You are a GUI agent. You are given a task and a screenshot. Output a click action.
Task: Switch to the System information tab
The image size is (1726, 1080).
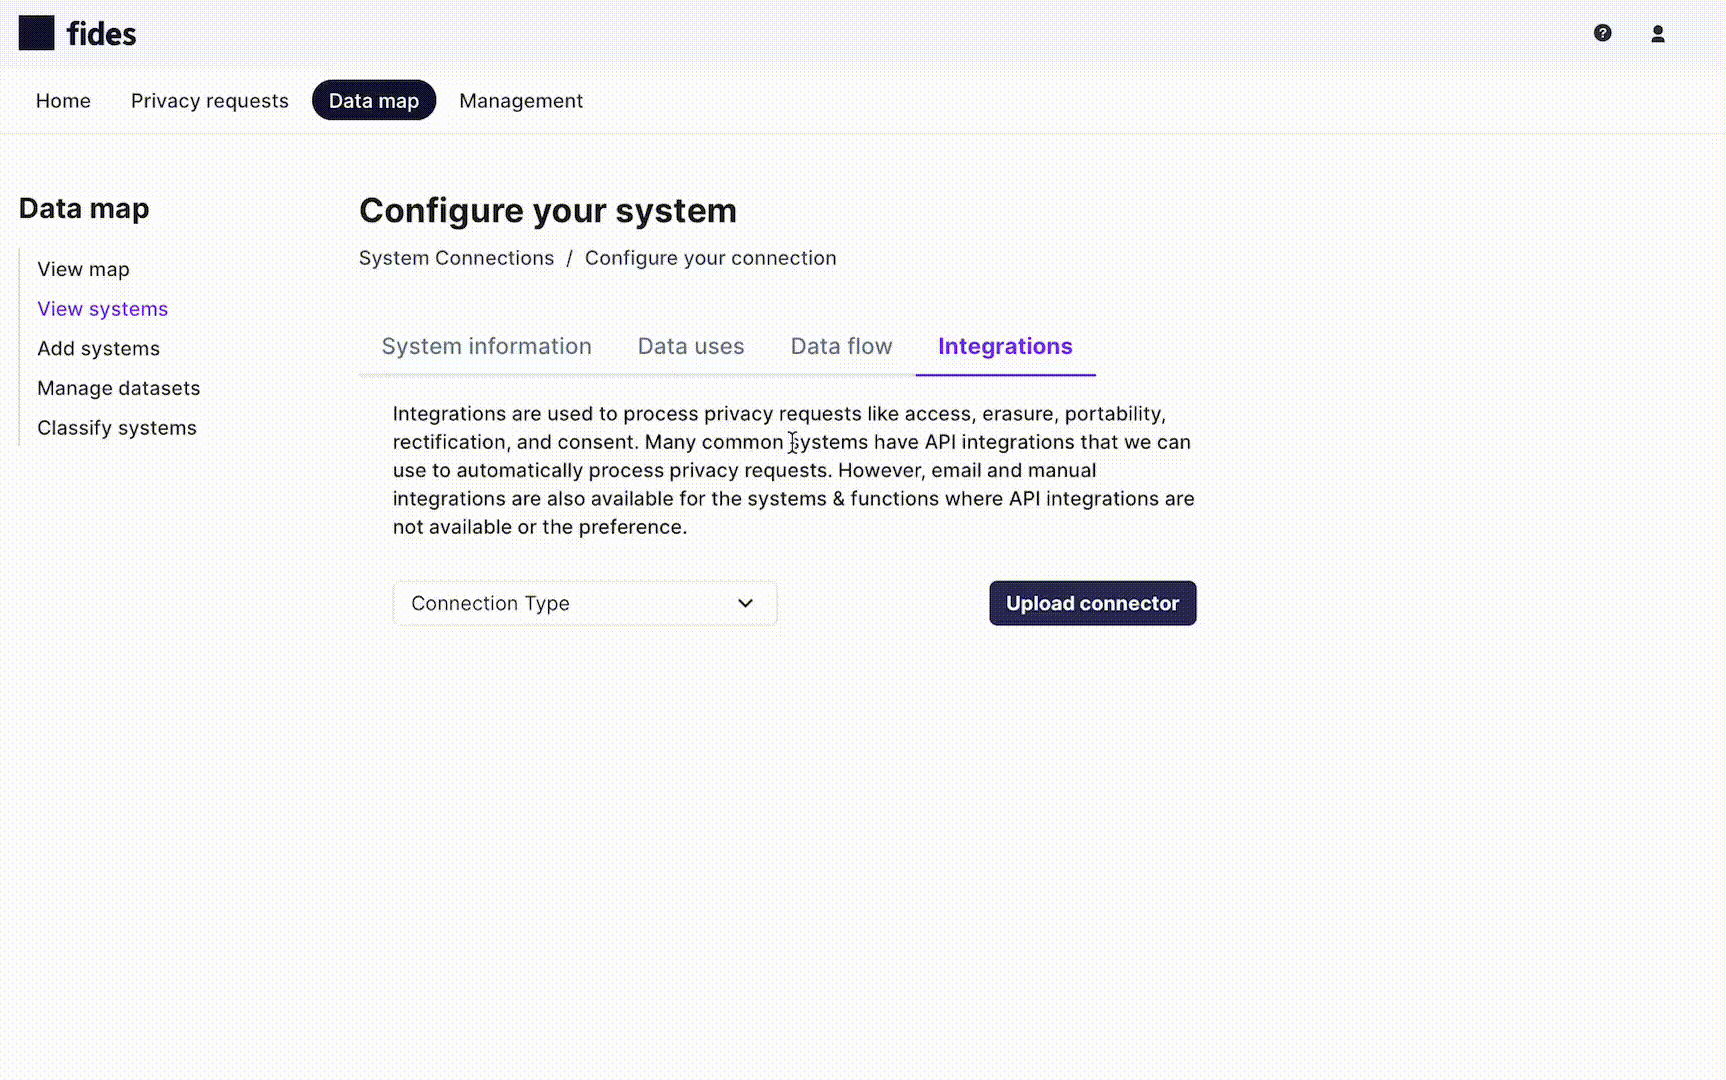[x=486, y=346]
